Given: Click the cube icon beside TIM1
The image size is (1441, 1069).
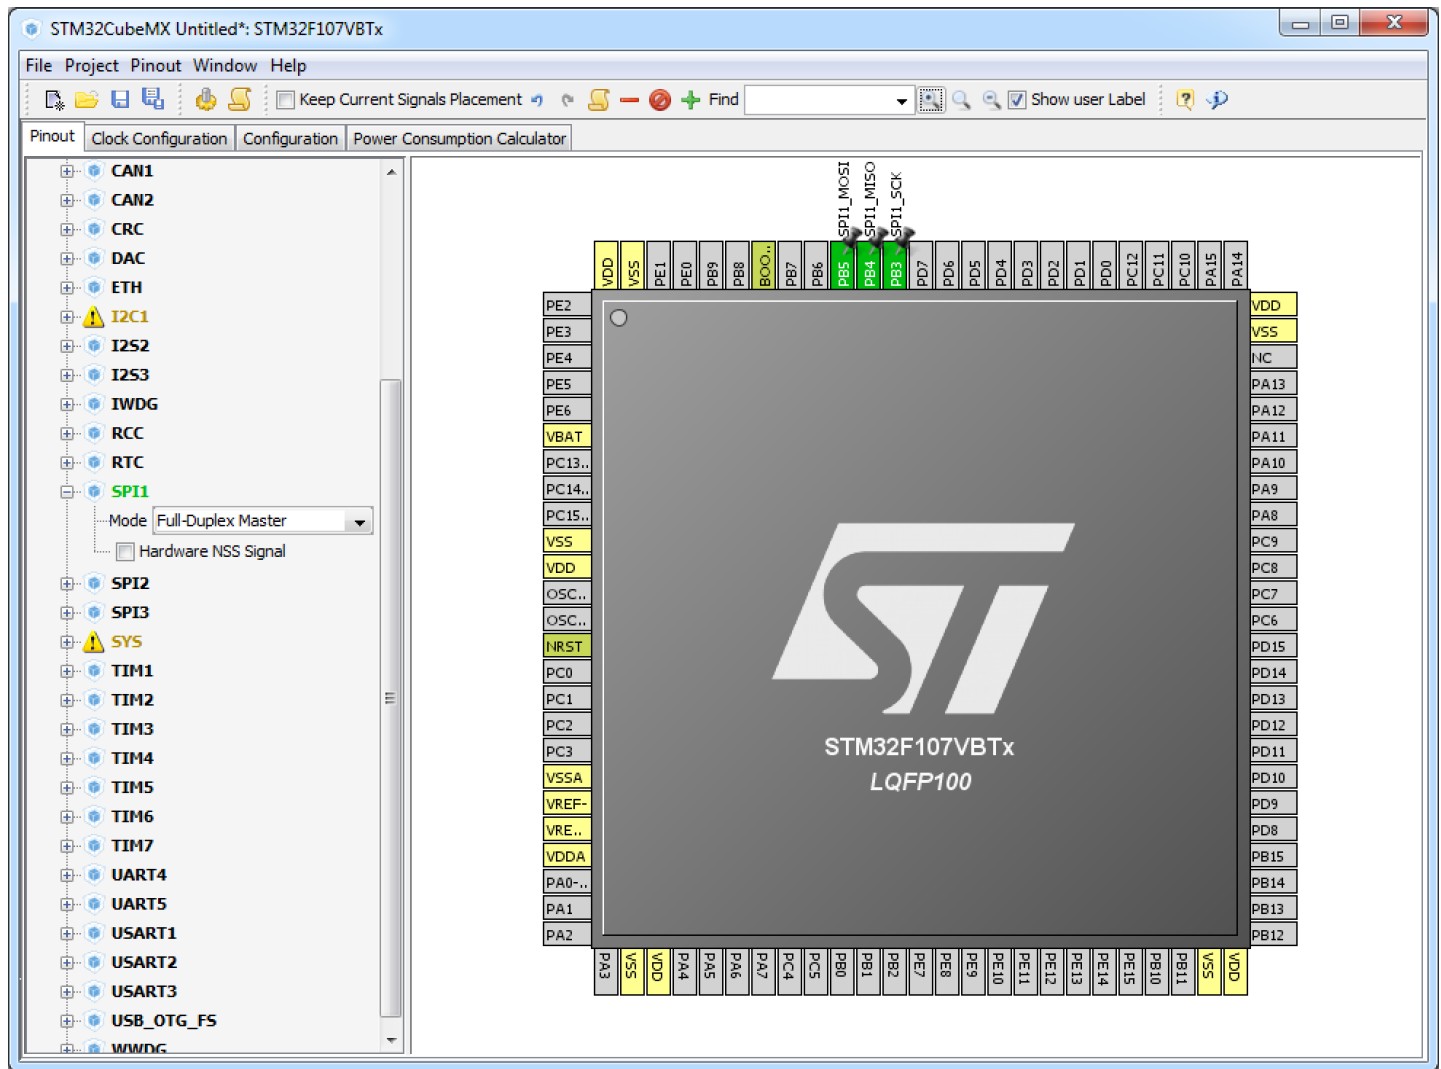Looking at the screenshot, I should (94, 671).
